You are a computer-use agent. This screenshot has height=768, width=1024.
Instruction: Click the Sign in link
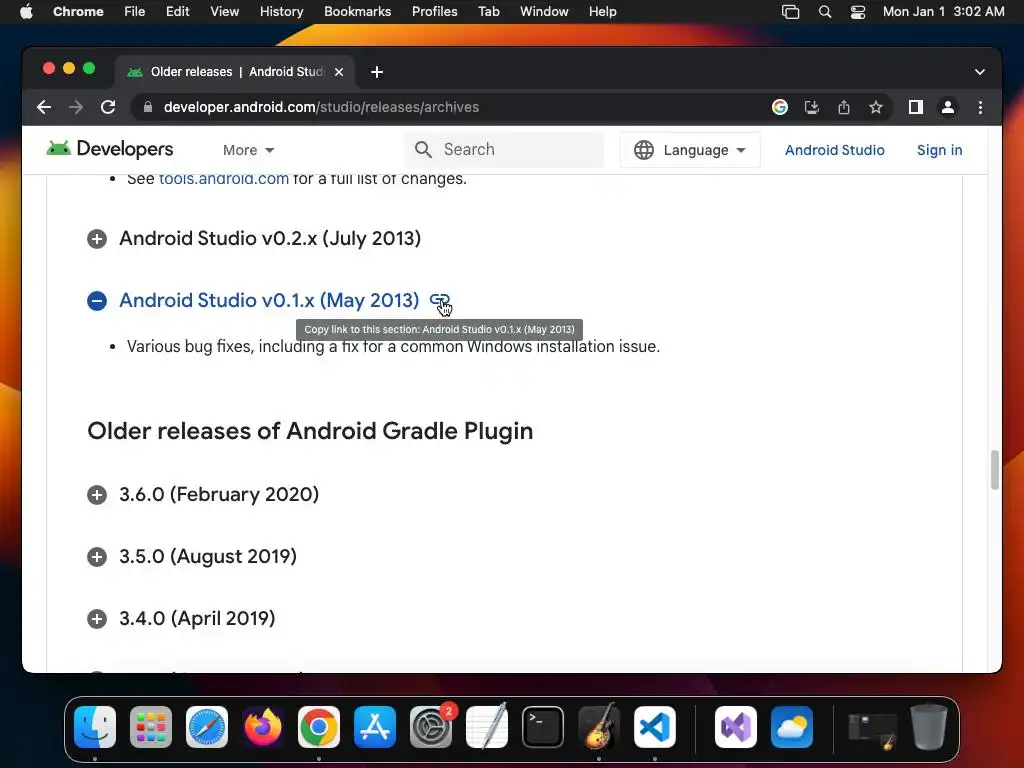[939, 150]
